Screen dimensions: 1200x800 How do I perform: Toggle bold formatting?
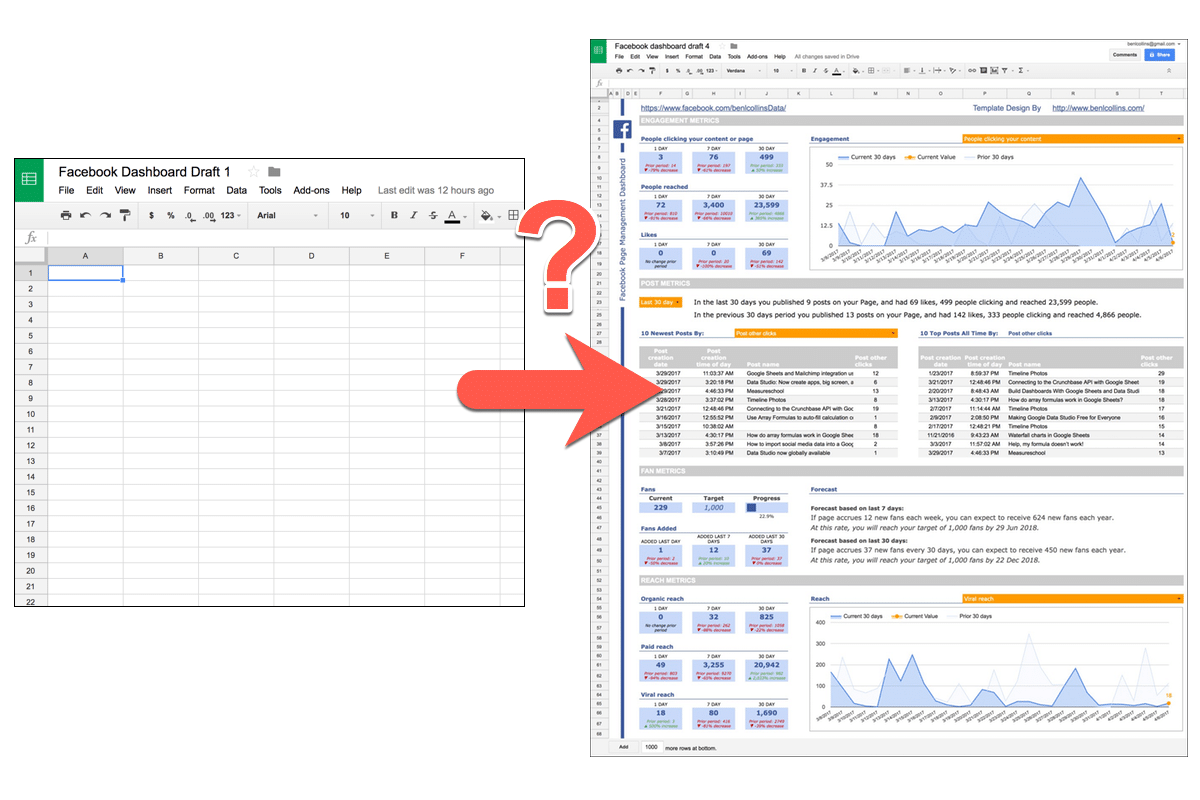394,215
